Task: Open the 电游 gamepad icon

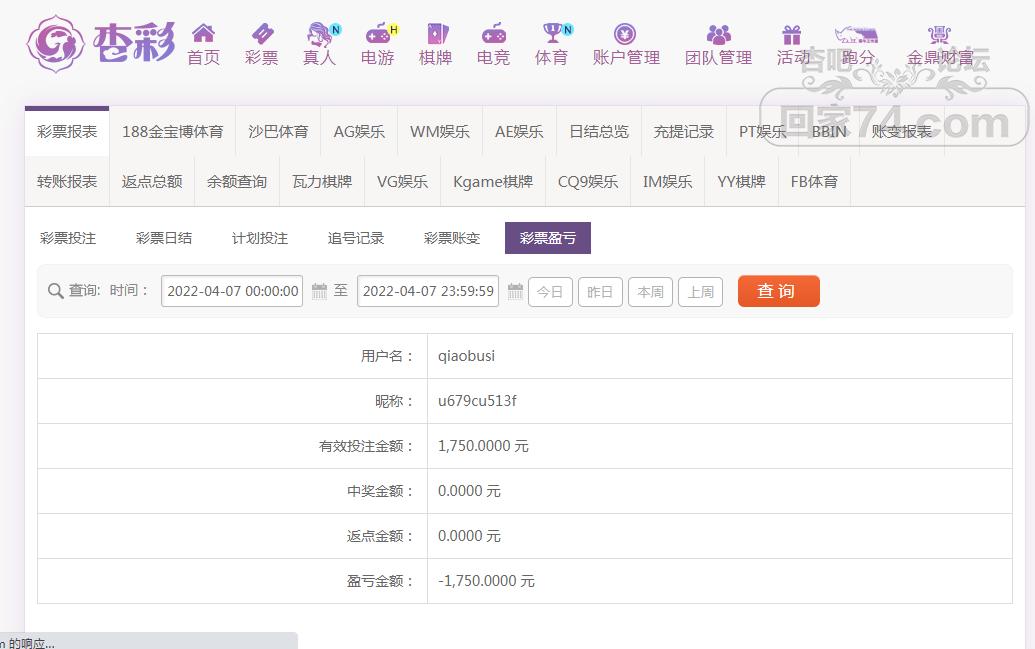Action: coord(378,34)
